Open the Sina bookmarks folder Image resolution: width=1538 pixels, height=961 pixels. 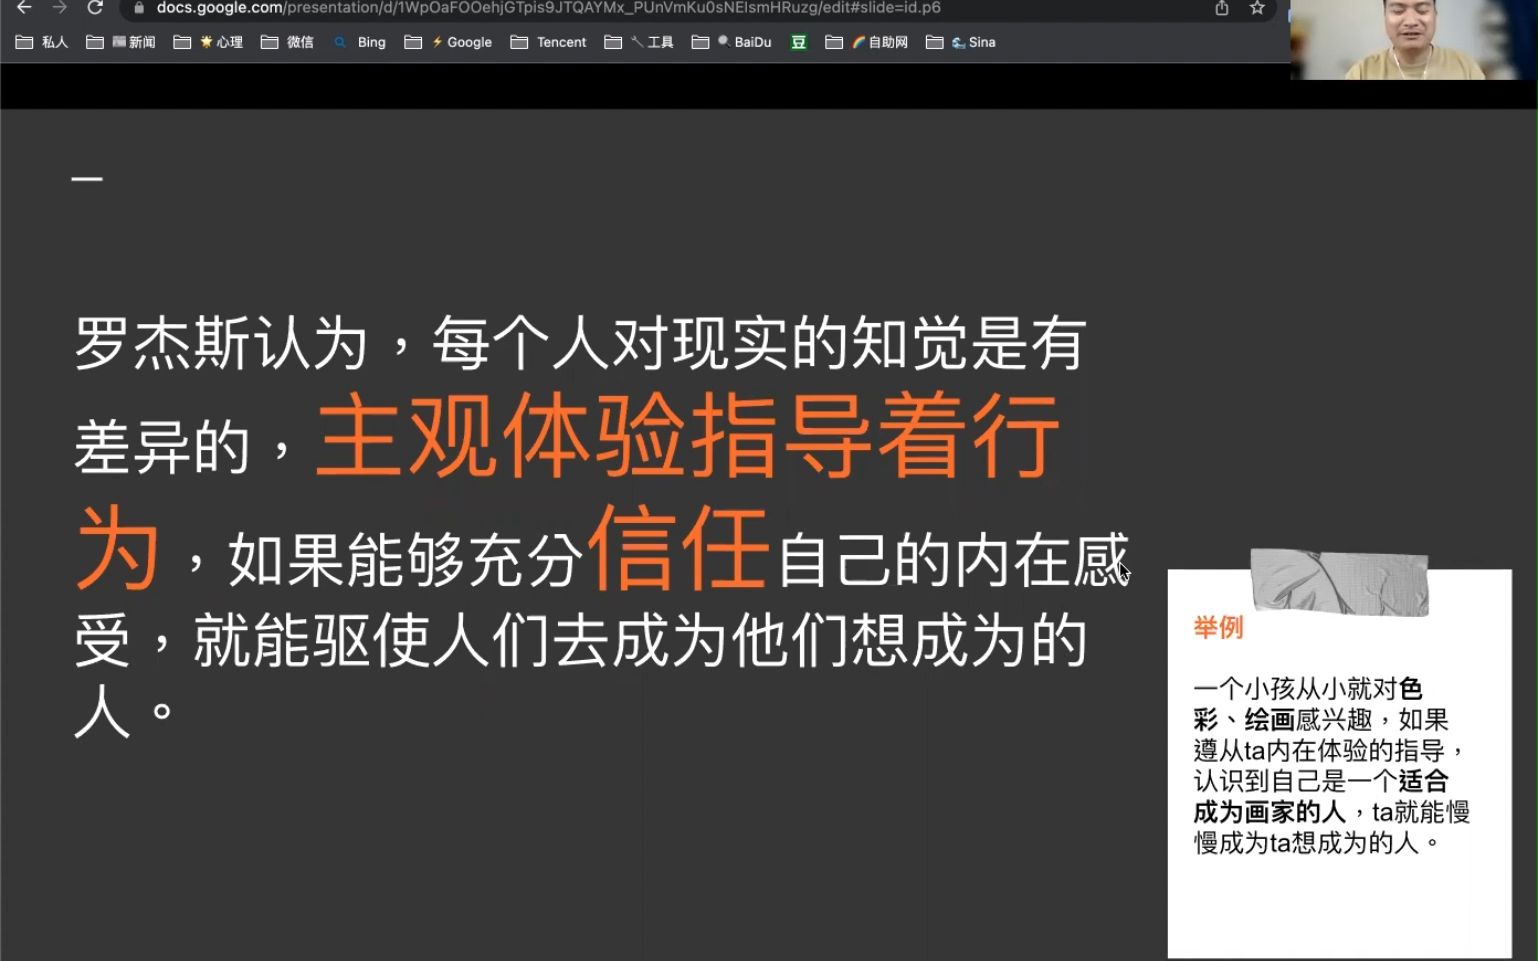(x=960, y=42)
